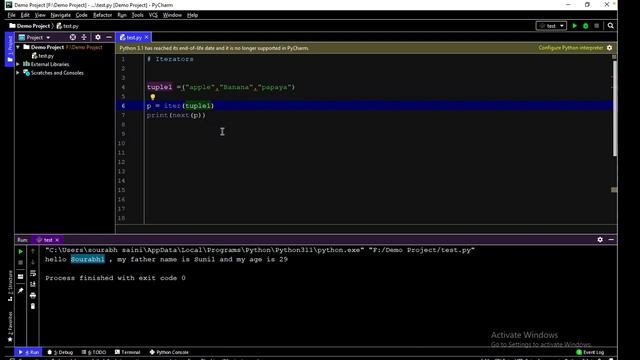Click the editor vertical scrollbar
640x360 pixels.
pyautogui.click(x=614, y=108)
